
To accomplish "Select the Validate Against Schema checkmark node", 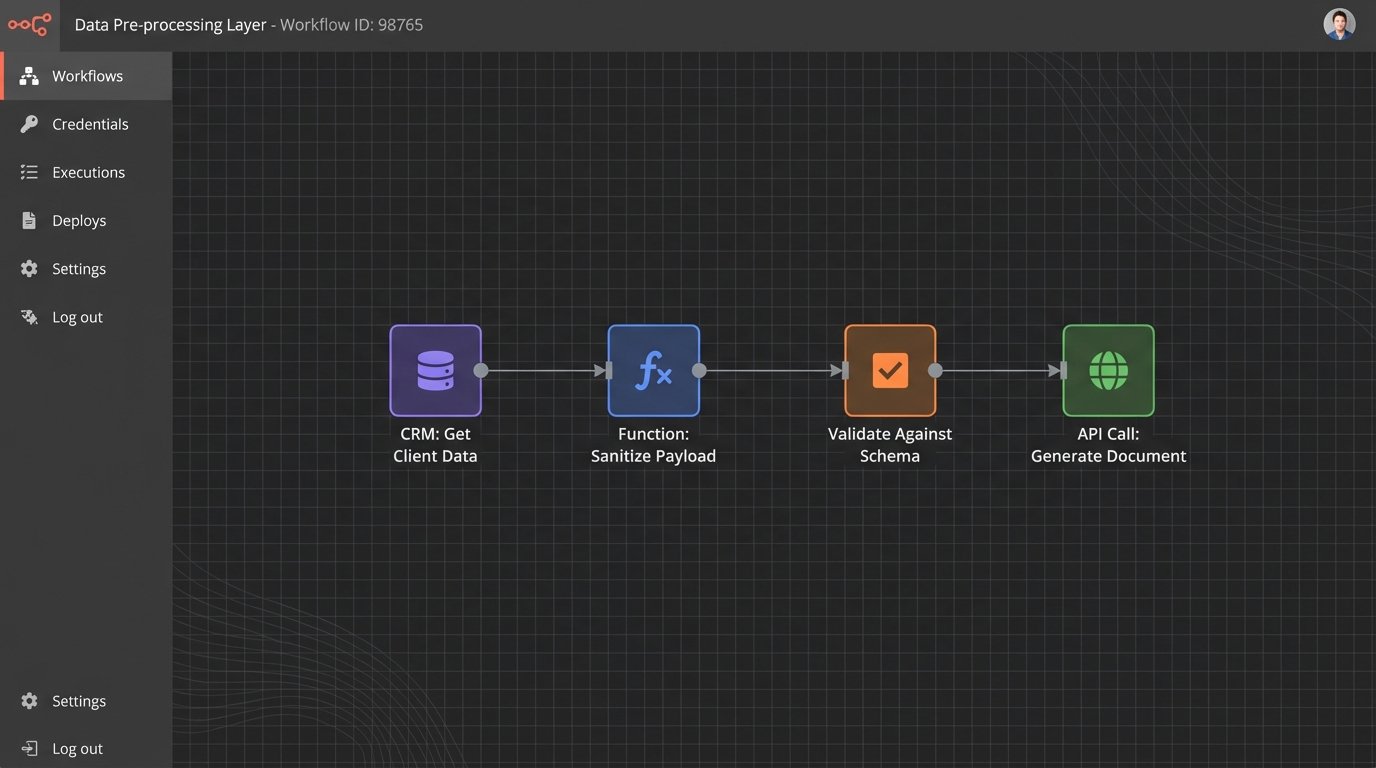I will (x=890, y=370).
